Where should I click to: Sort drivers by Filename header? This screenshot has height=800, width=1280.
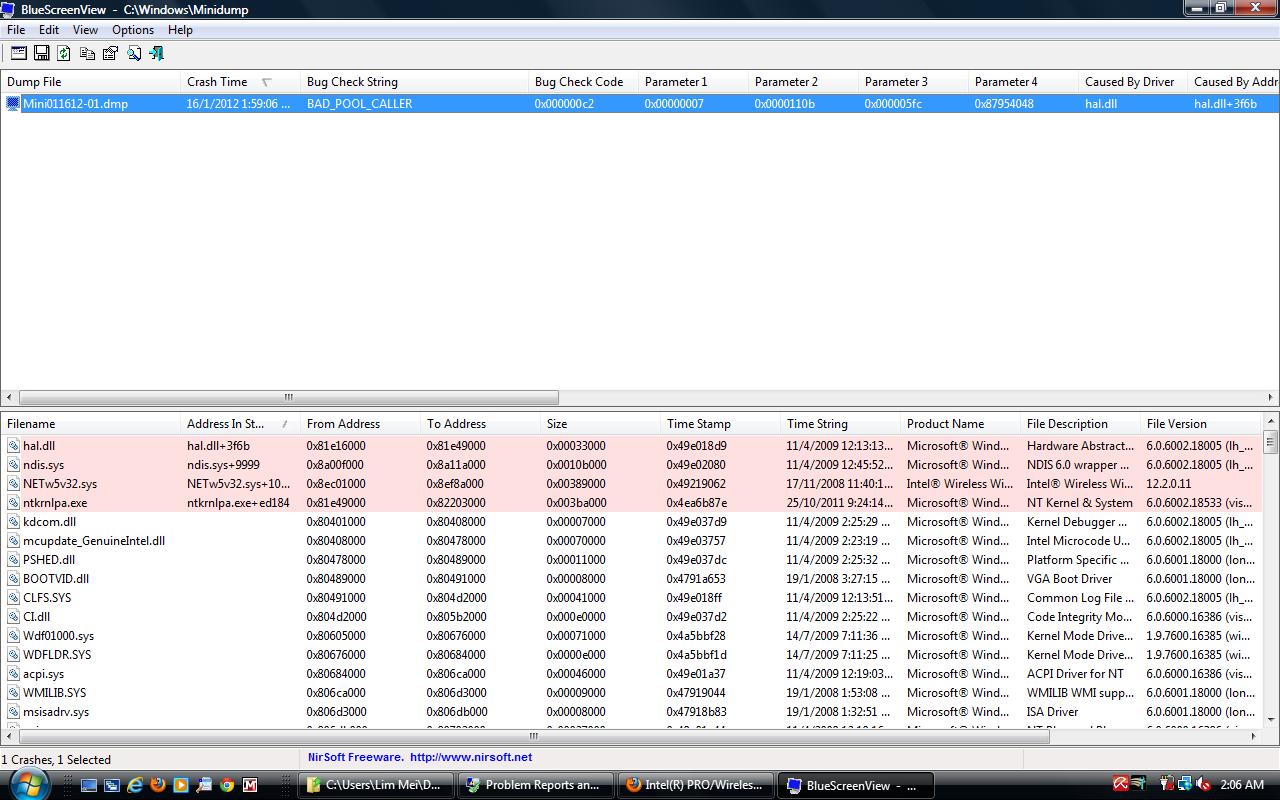[x=90, y=424]
